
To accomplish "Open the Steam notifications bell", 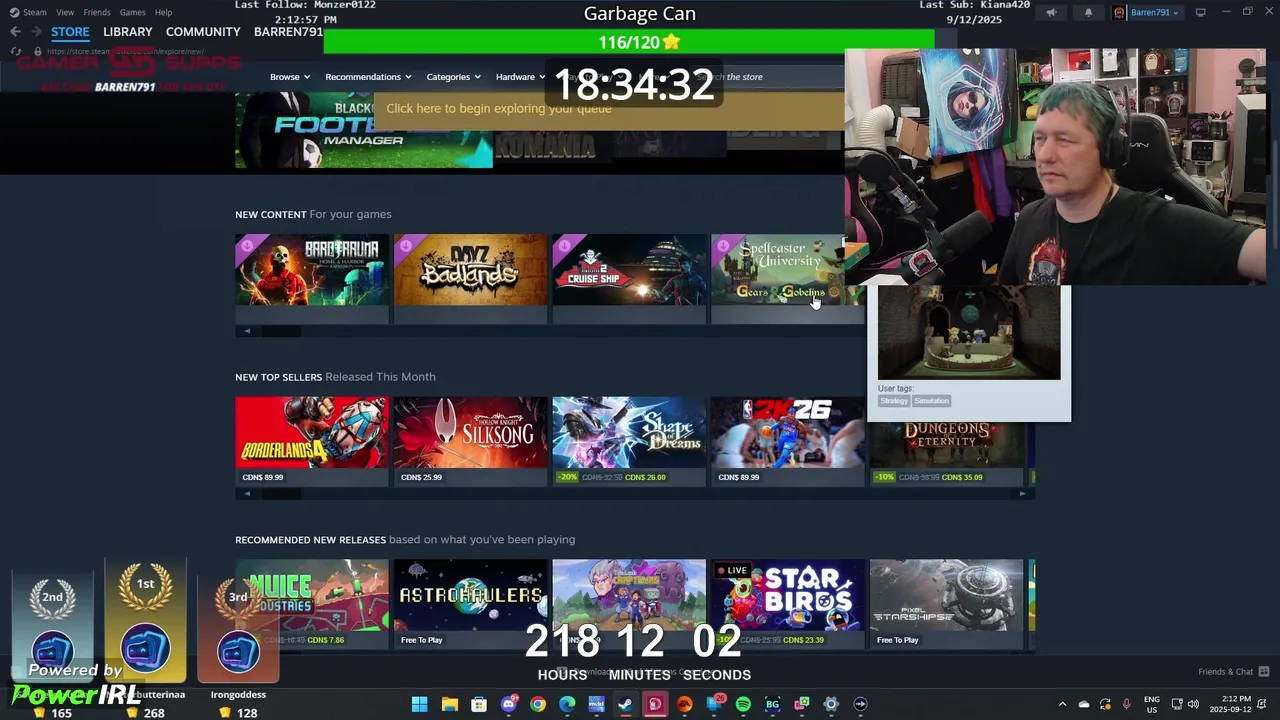I will (1088, 12).
